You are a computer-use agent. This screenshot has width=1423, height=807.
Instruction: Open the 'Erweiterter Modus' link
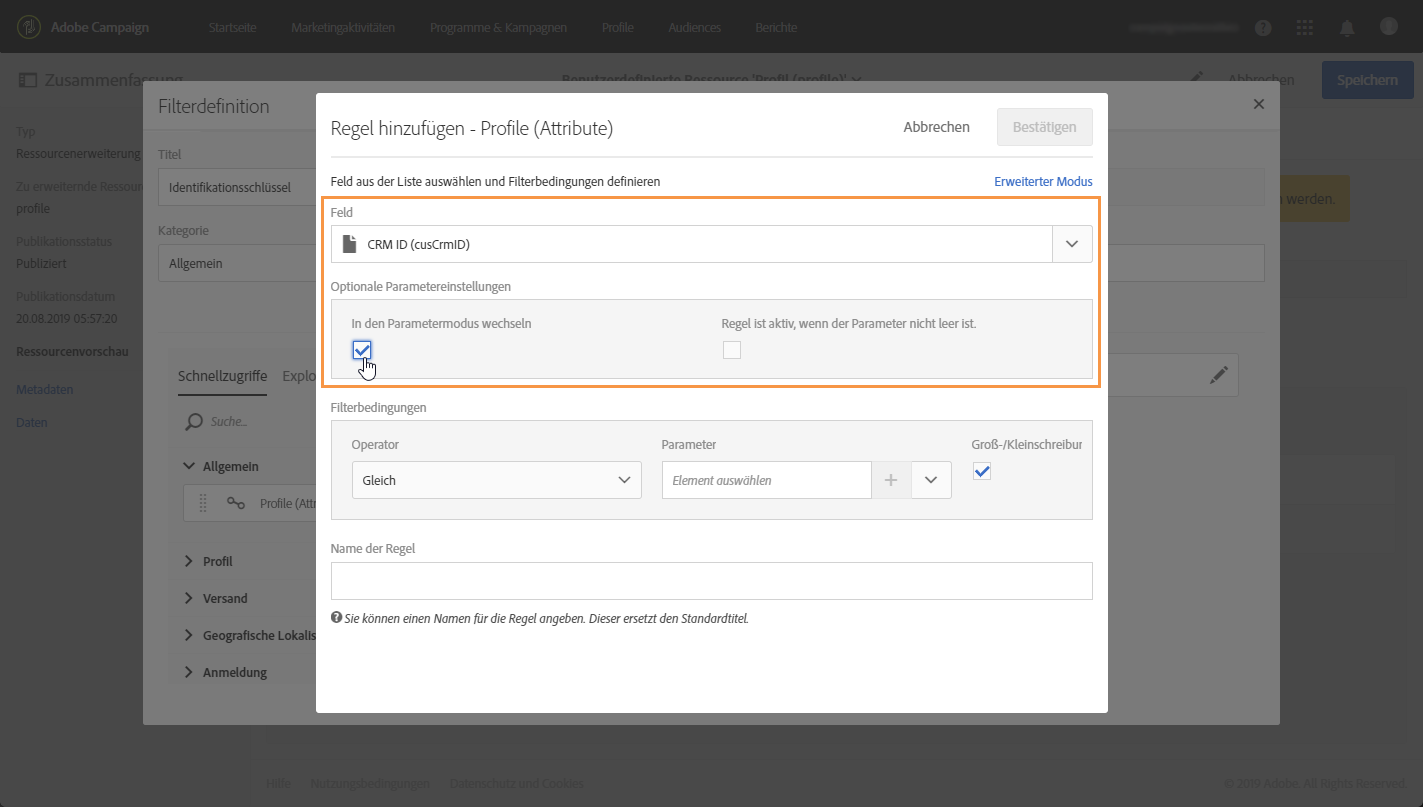click(x=1043, y=182)
